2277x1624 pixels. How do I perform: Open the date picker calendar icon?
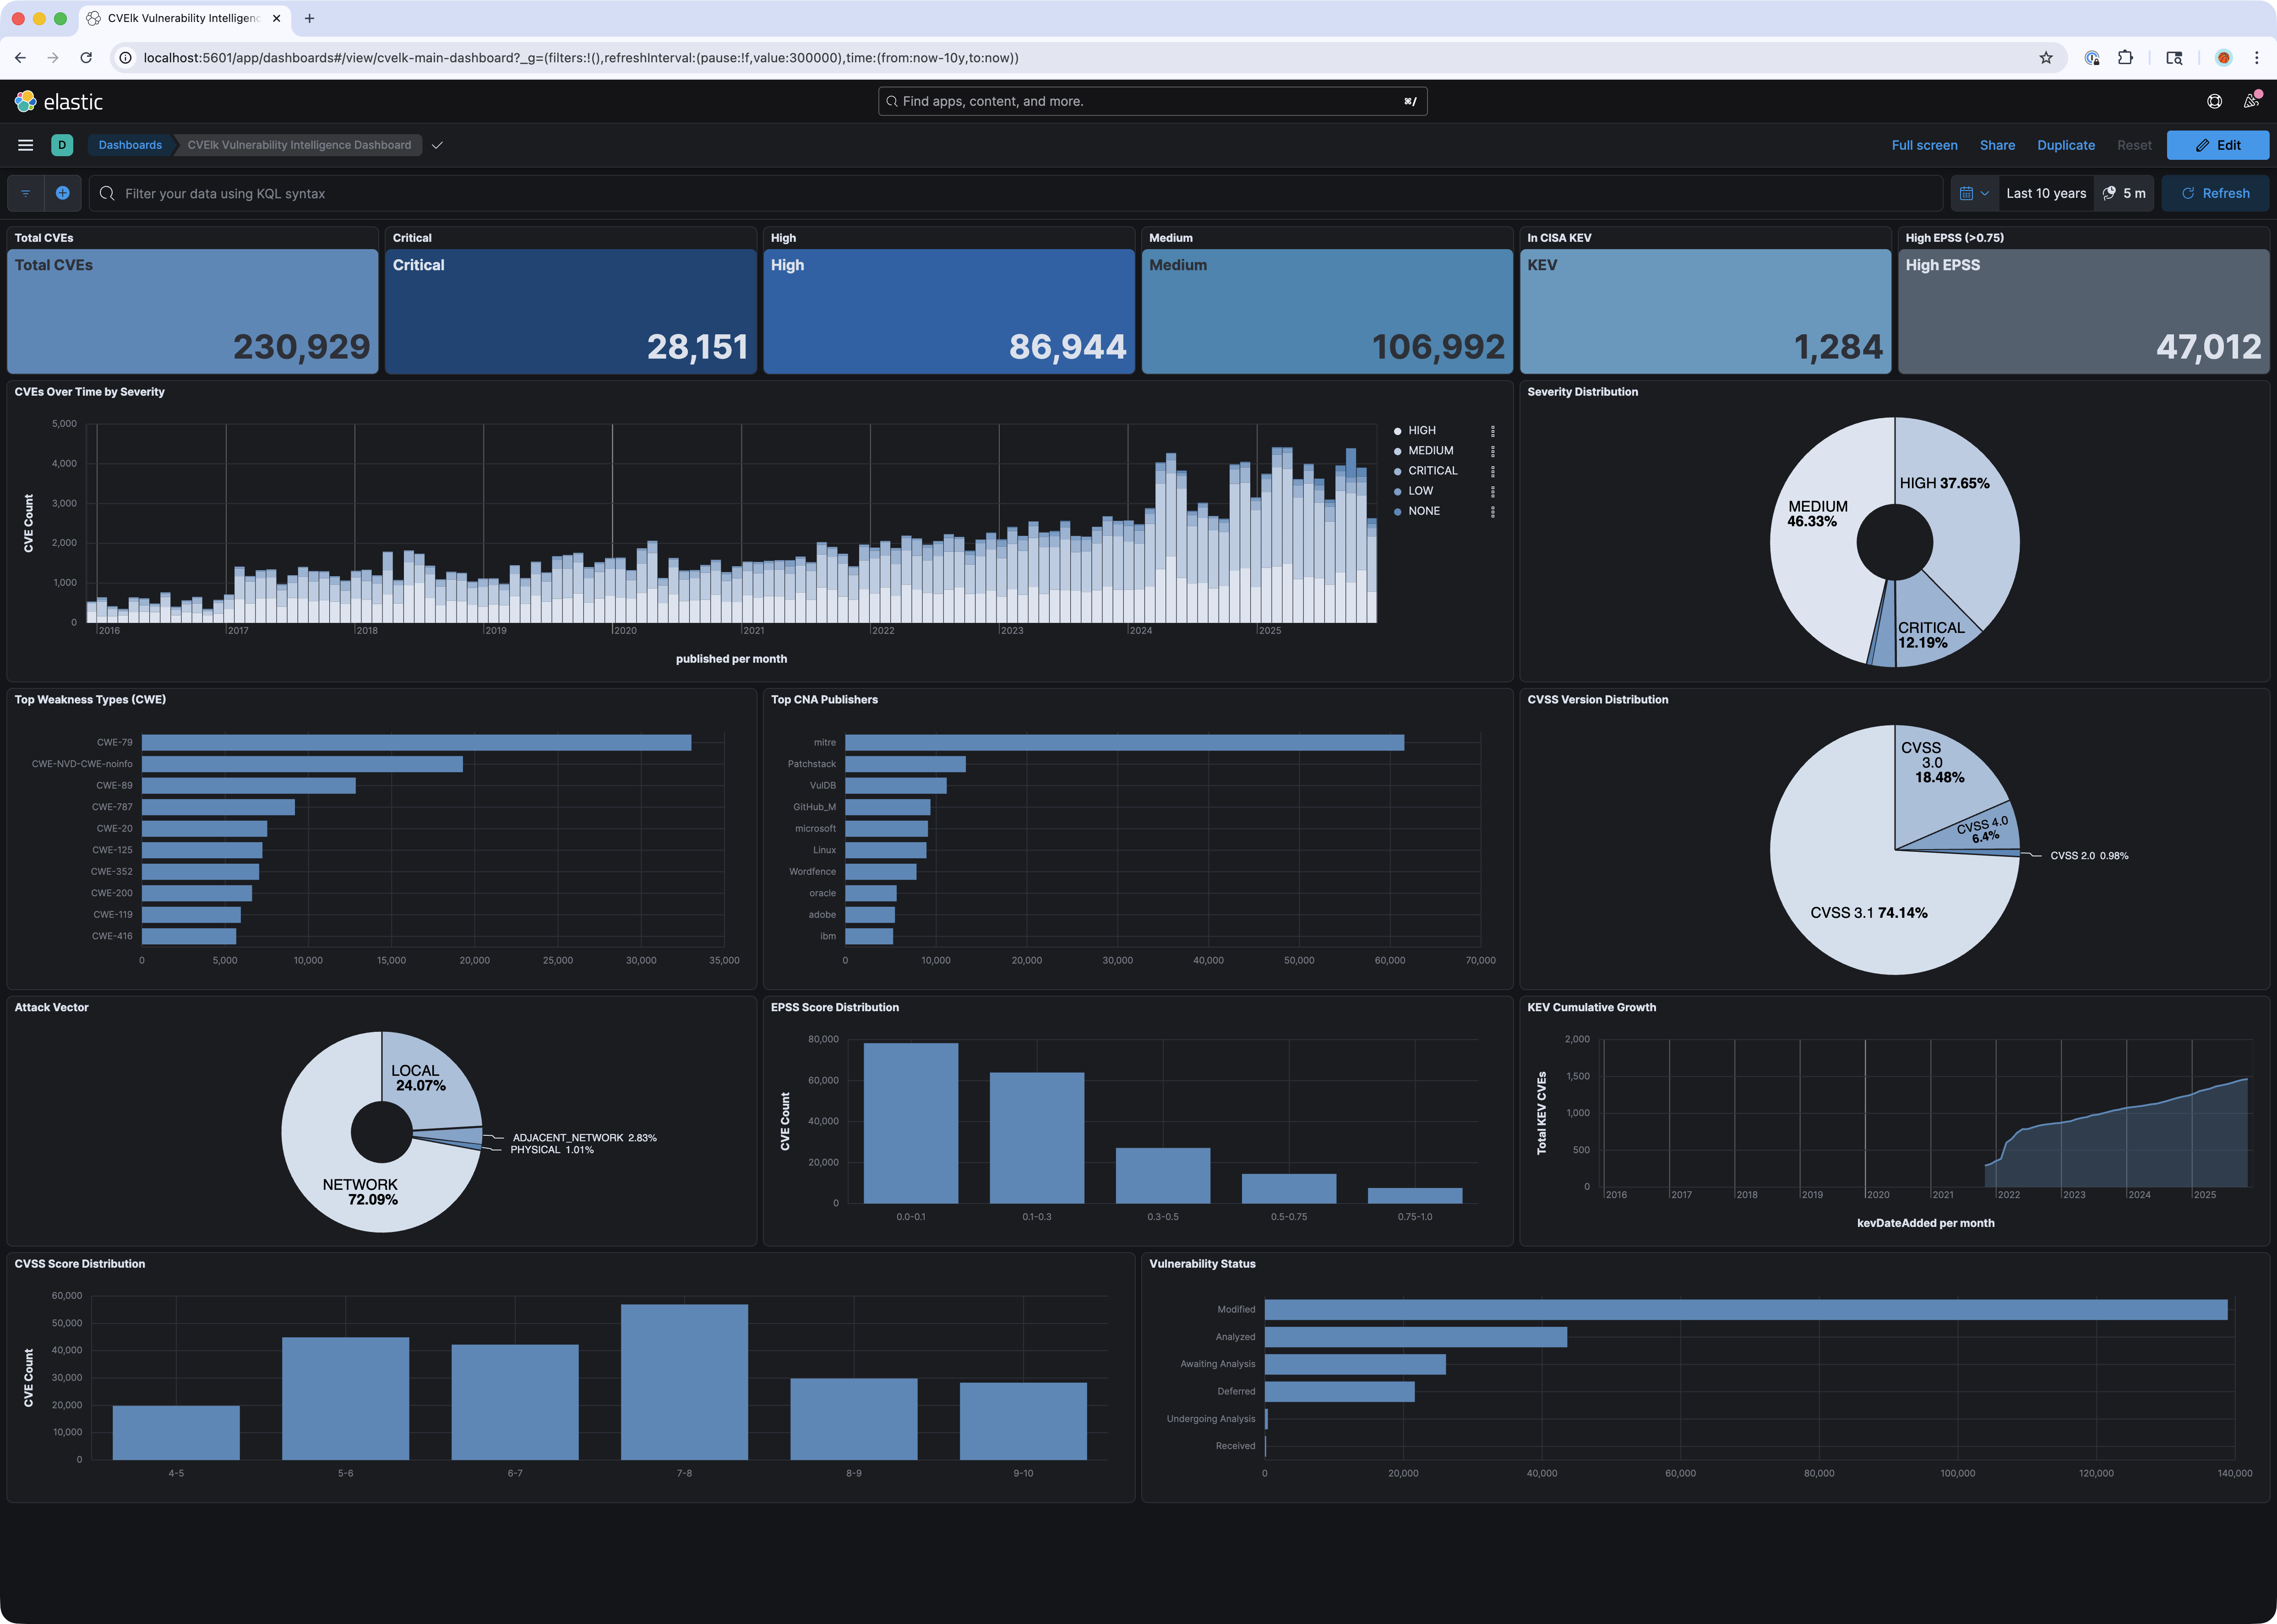pyautogui.click(x=1968, y=193)
